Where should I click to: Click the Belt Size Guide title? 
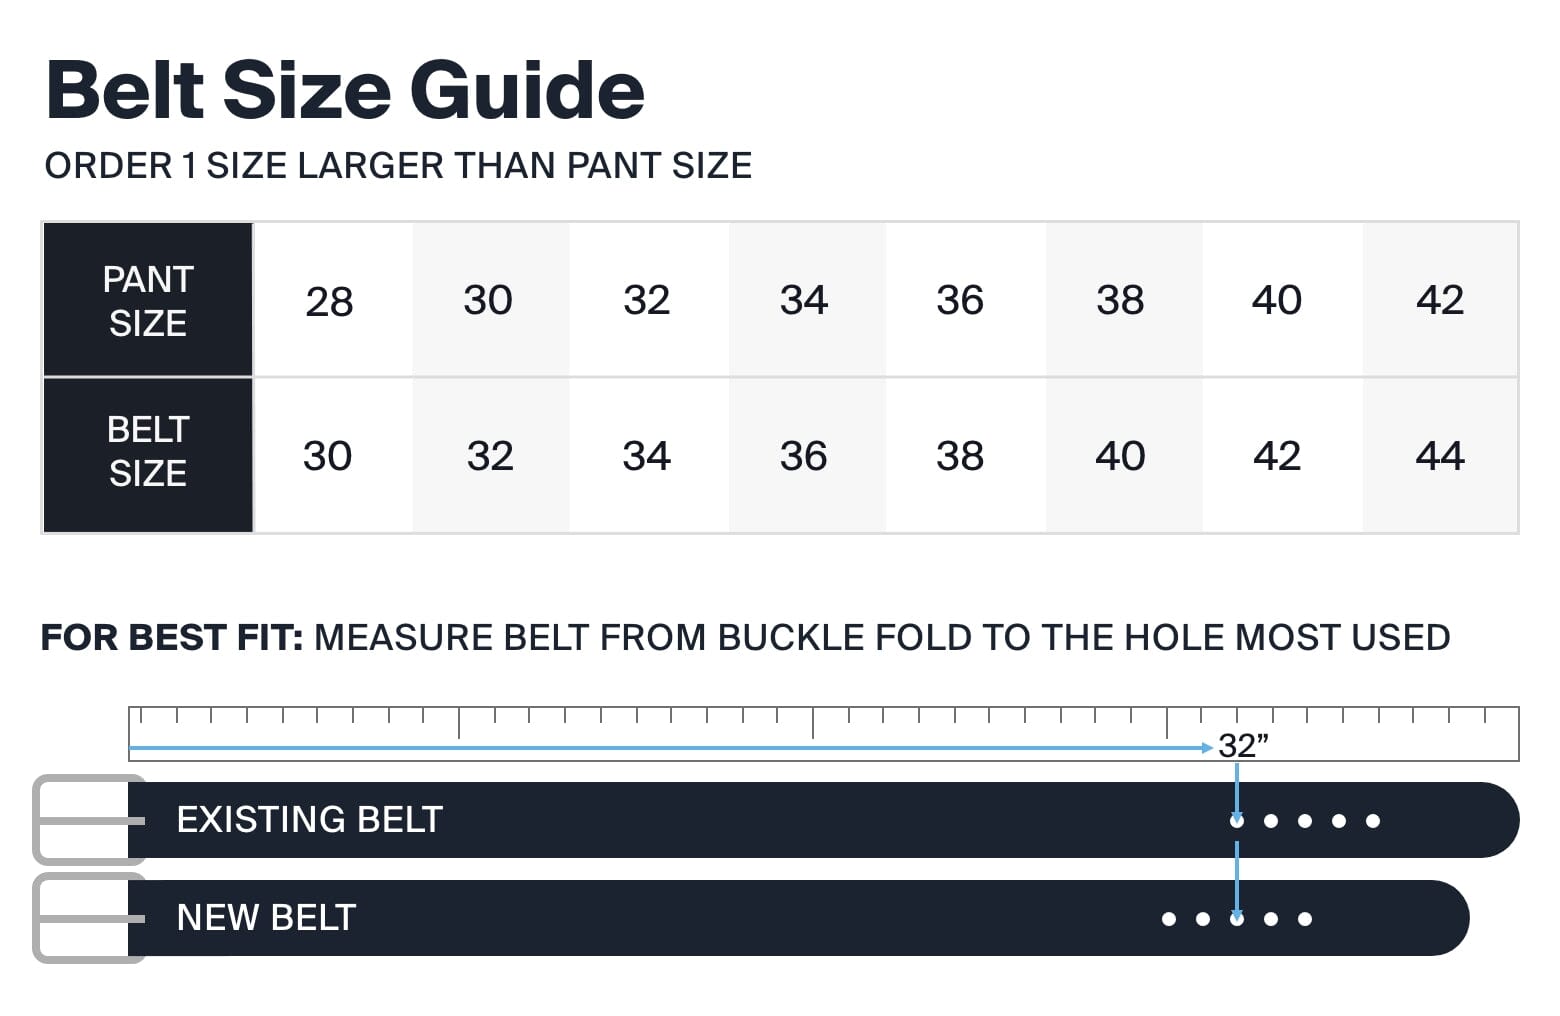point(345,90)
